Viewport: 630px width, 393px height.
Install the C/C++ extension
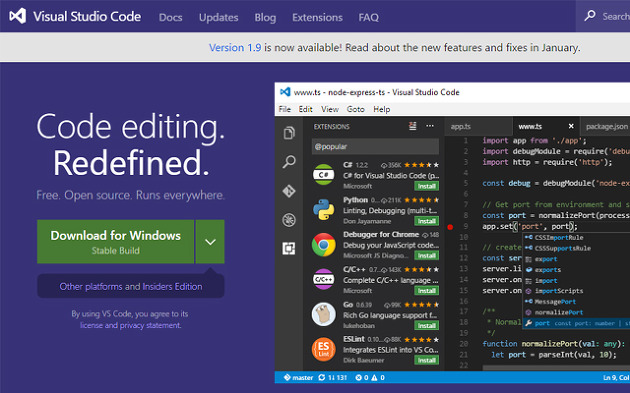coord(426,291)
